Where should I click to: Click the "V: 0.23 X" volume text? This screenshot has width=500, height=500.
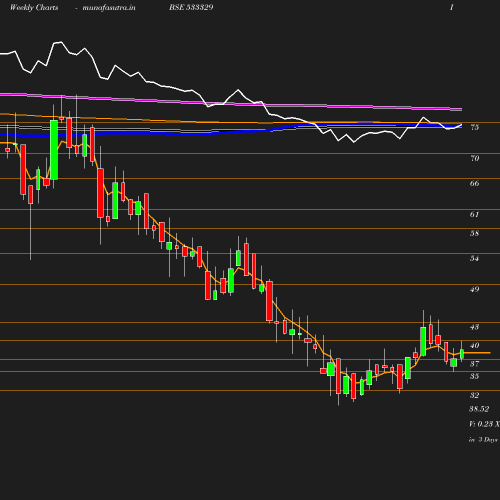coord(484,424)
